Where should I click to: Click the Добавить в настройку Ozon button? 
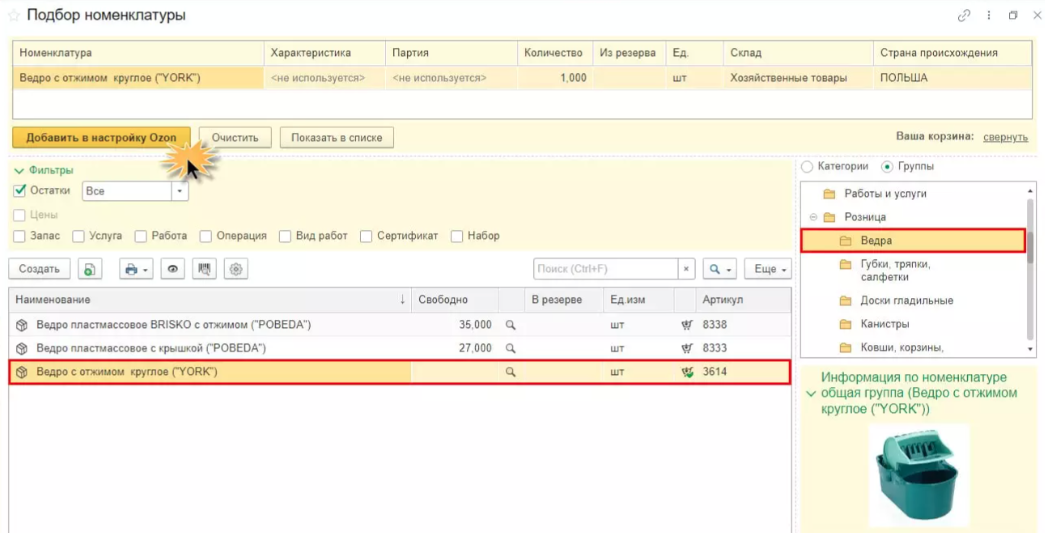tap(101, 138)
